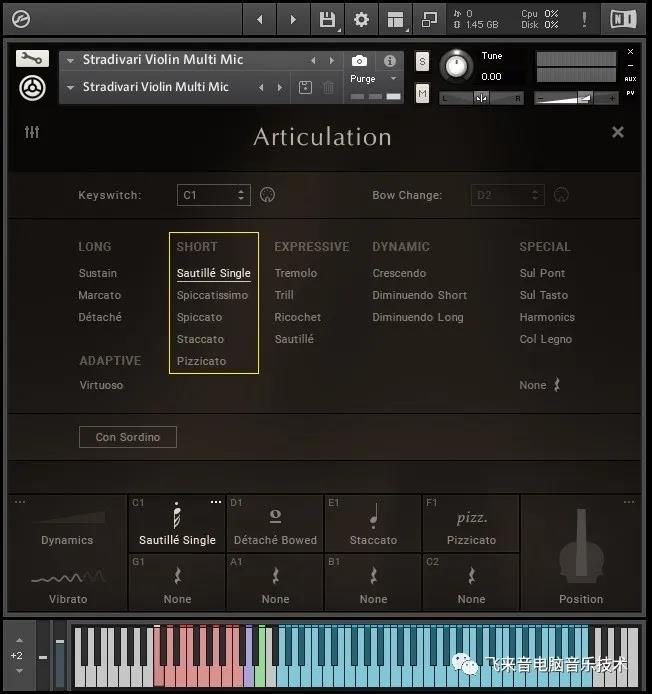The image size is (652, 694).
Task: Activate the F1 Pizzicato slot
Action: tap(471, 523)
